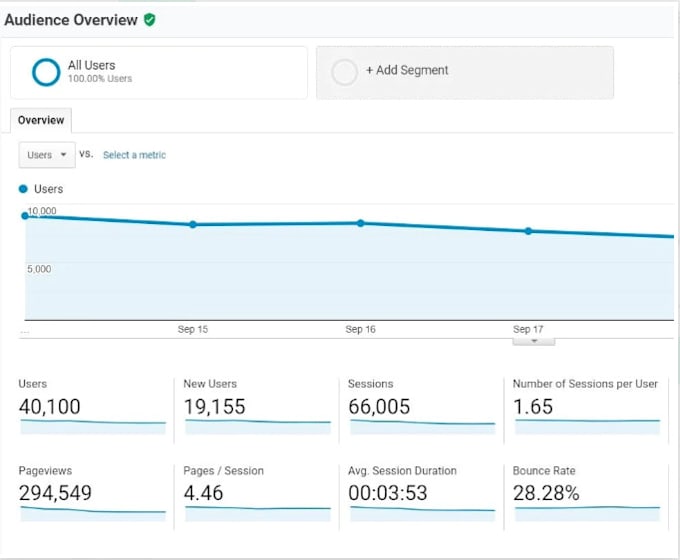Click the green verified shield icon
Viewport: 680px width, 560px height.
[150, 19]
